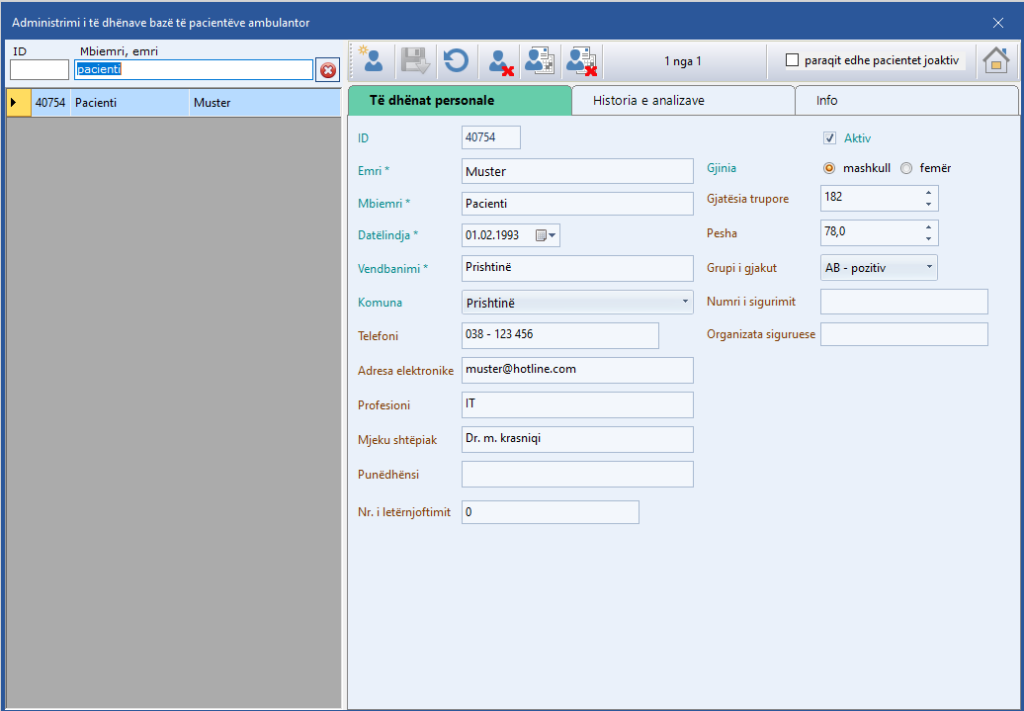Expand the Grupi i gjakut dropdown
Viewport: 1024px width, 711px height.
coord(929,268)
